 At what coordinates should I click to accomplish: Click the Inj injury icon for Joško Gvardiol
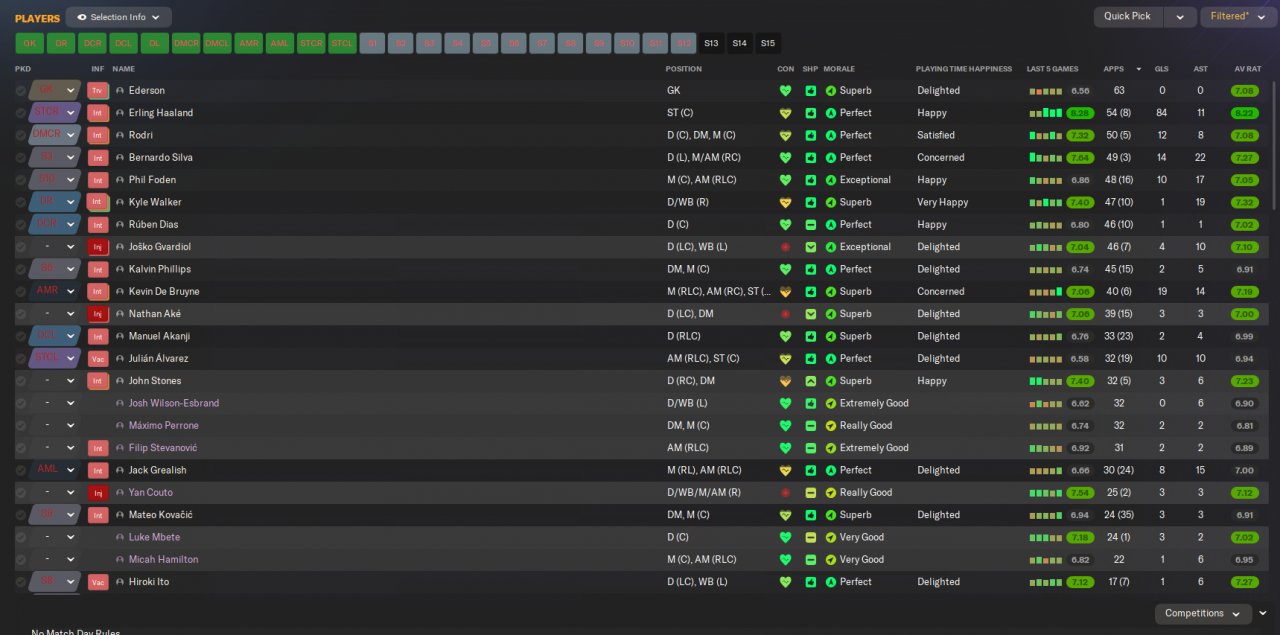(x=97, y=247)
